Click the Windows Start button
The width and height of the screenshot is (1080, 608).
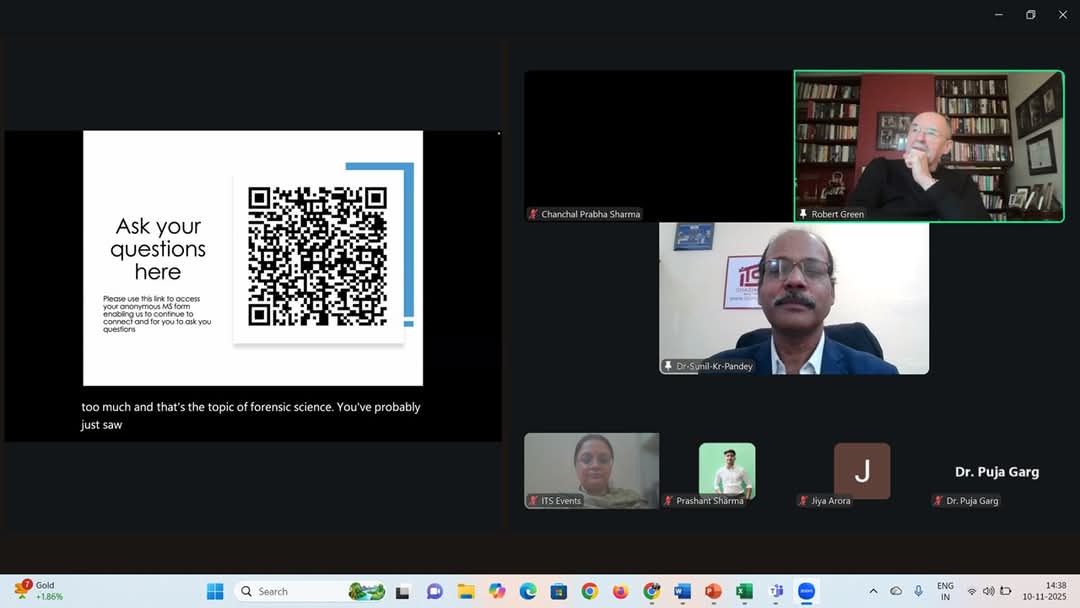pyautogui.click(x=215, y=591)
